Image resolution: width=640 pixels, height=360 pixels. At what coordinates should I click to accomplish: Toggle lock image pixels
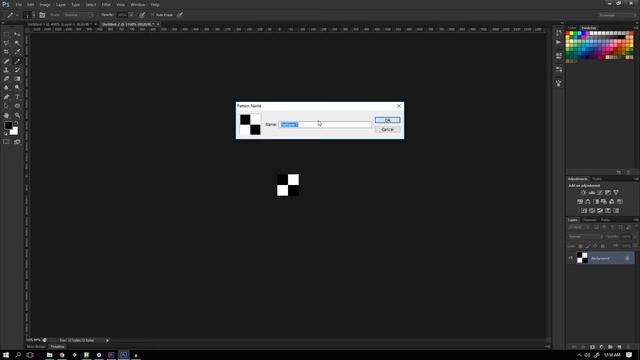pyautogui.click(x=588, y=246)
